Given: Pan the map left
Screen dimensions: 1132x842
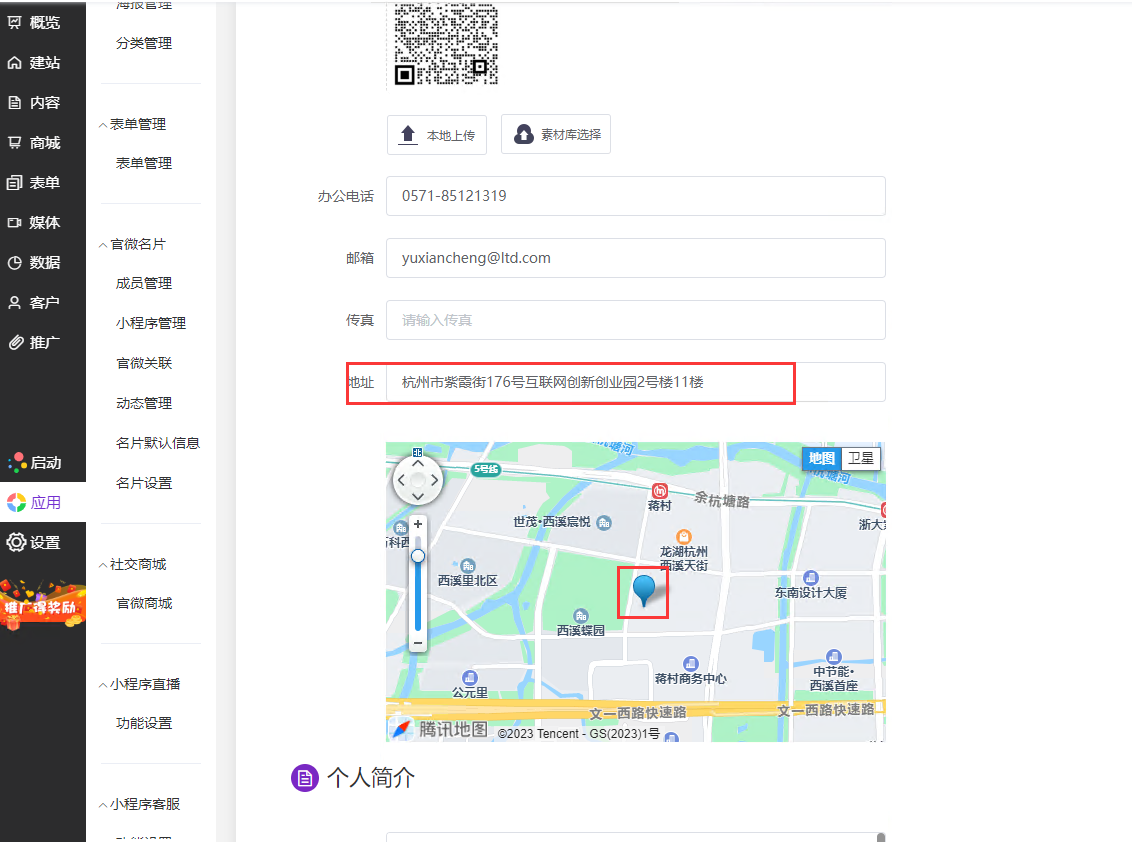Looking at the screenshot, I should point(401,479).
